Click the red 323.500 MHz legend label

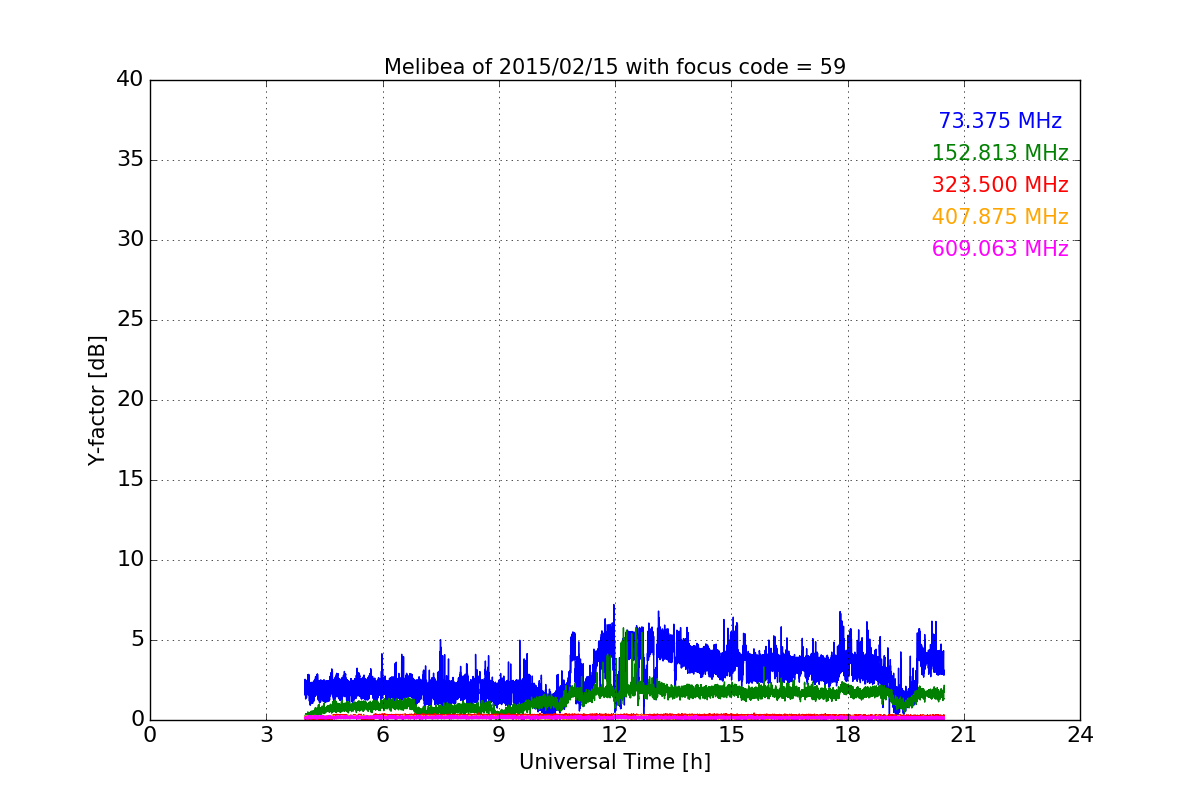[999, 185]
